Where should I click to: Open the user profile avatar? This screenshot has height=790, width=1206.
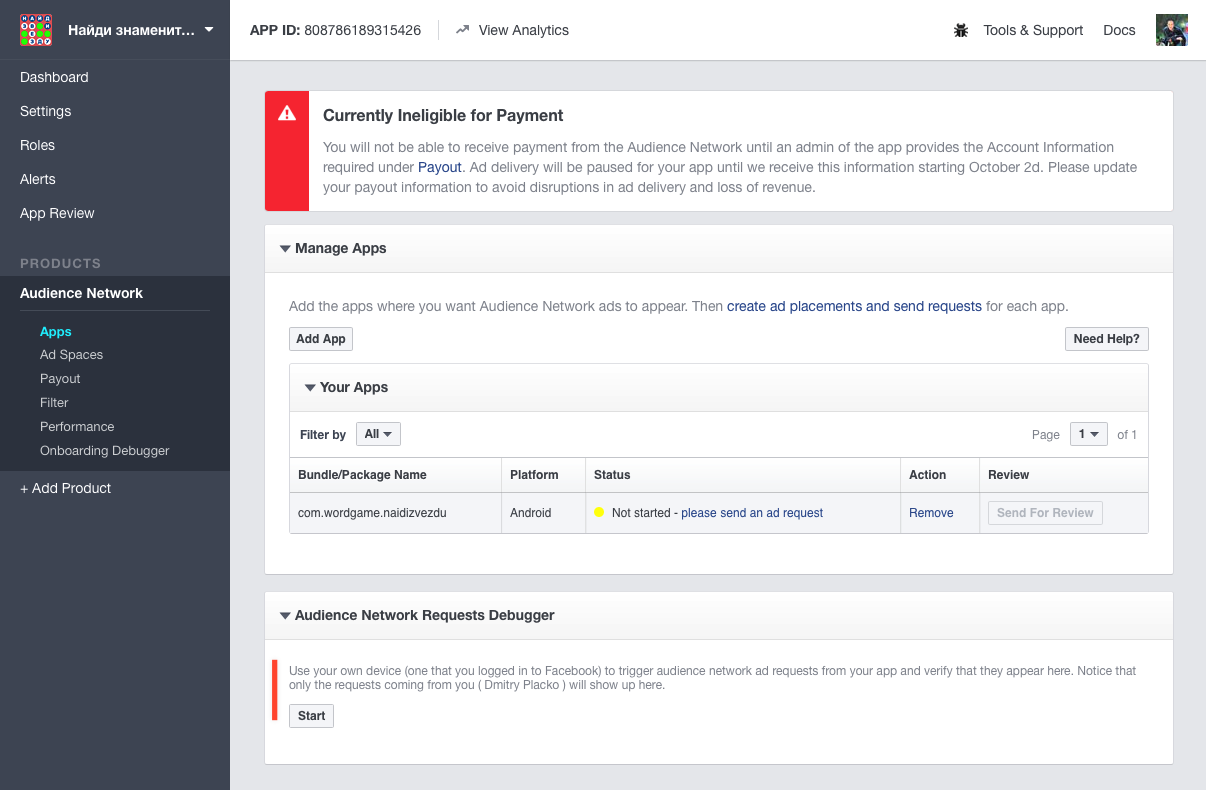pos(1172,30)
